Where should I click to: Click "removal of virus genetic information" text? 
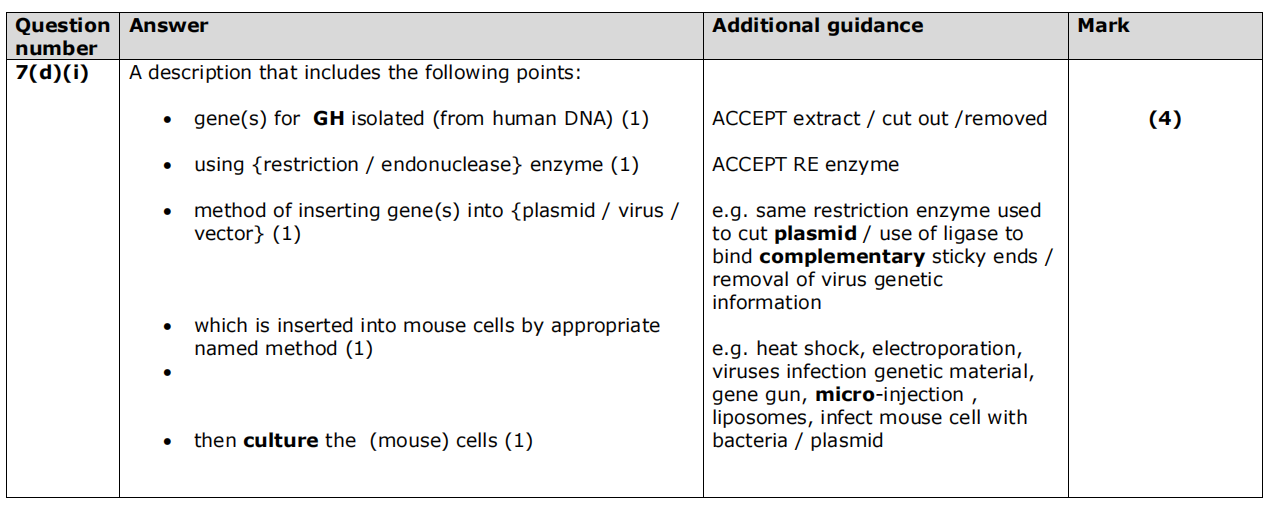click(x=827, y=291)
